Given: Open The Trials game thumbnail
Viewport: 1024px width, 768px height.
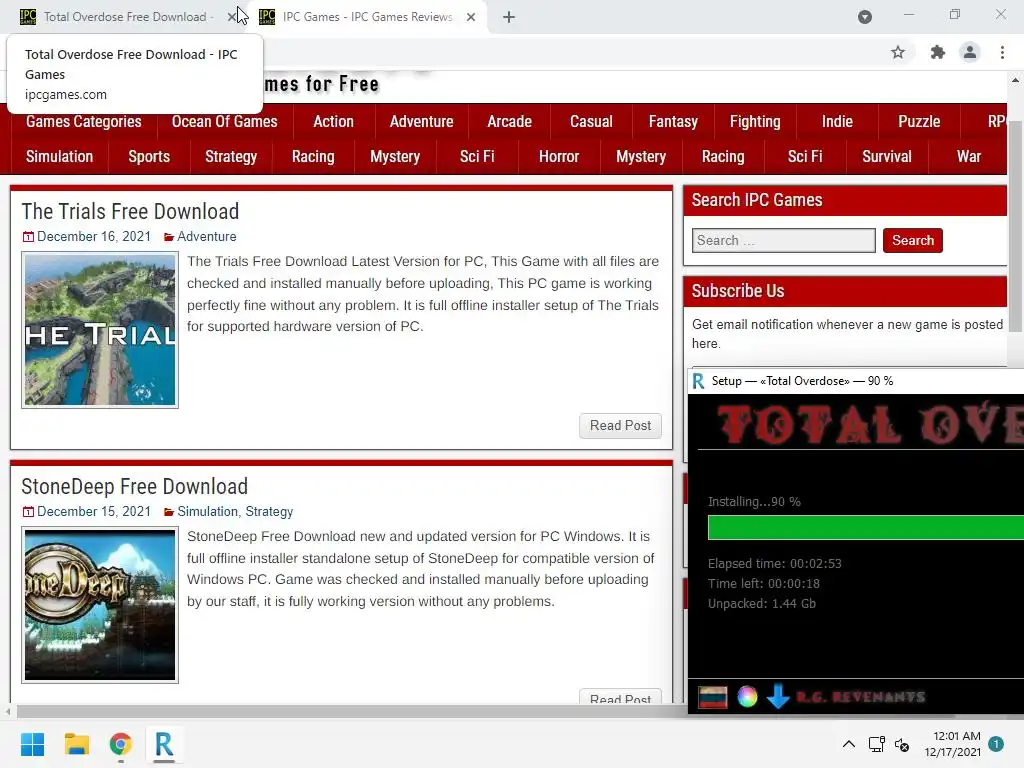Looking at the screenshot, I should pyautogui.click(x=100, y=330).
